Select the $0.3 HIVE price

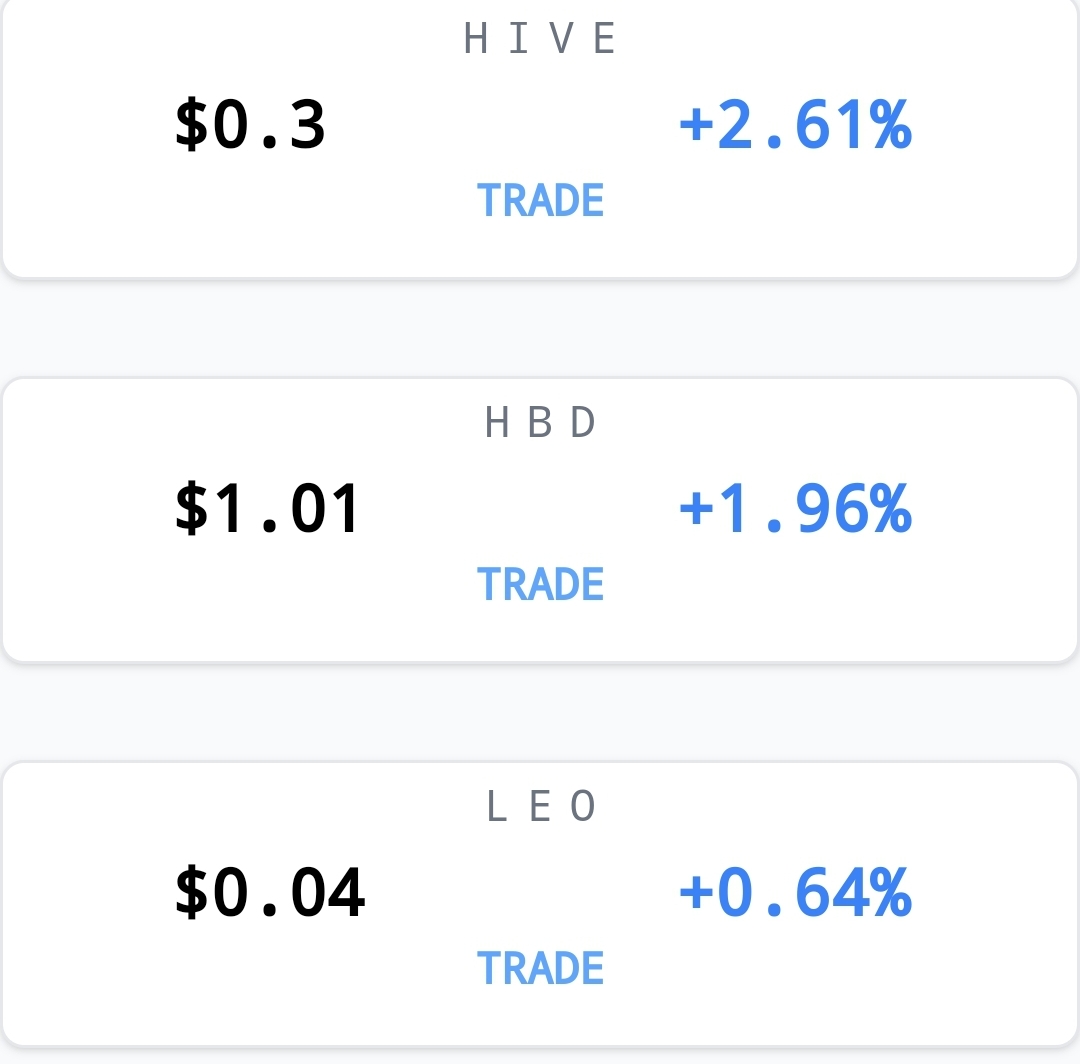click(250, 125)
